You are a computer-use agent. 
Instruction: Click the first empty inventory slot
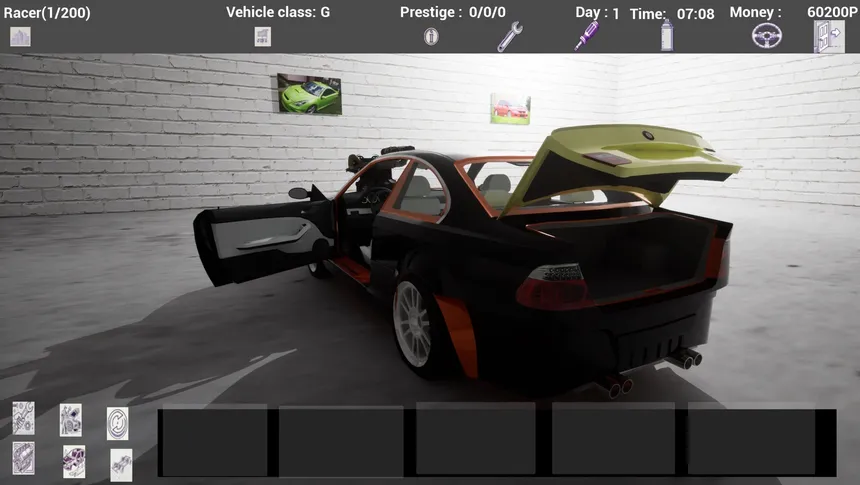click(x=214, y=440)
